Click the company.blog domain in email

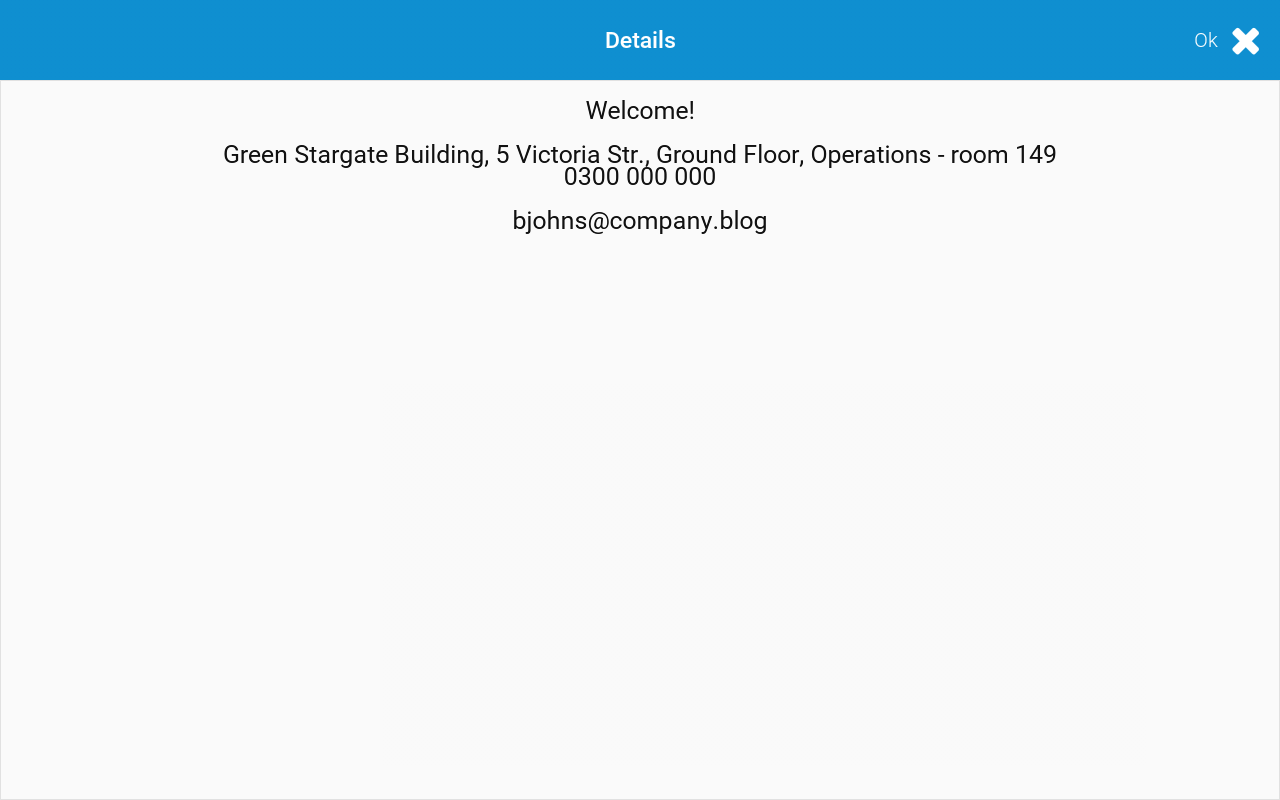click(688, 221)
